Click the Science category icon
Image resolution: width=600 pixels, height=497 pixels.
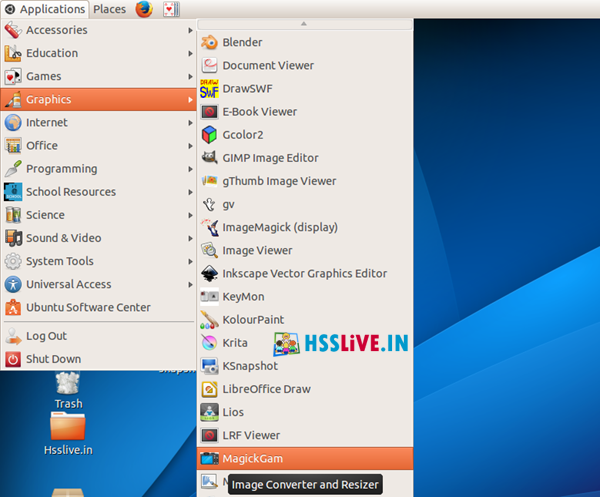(x=13, y=215)
